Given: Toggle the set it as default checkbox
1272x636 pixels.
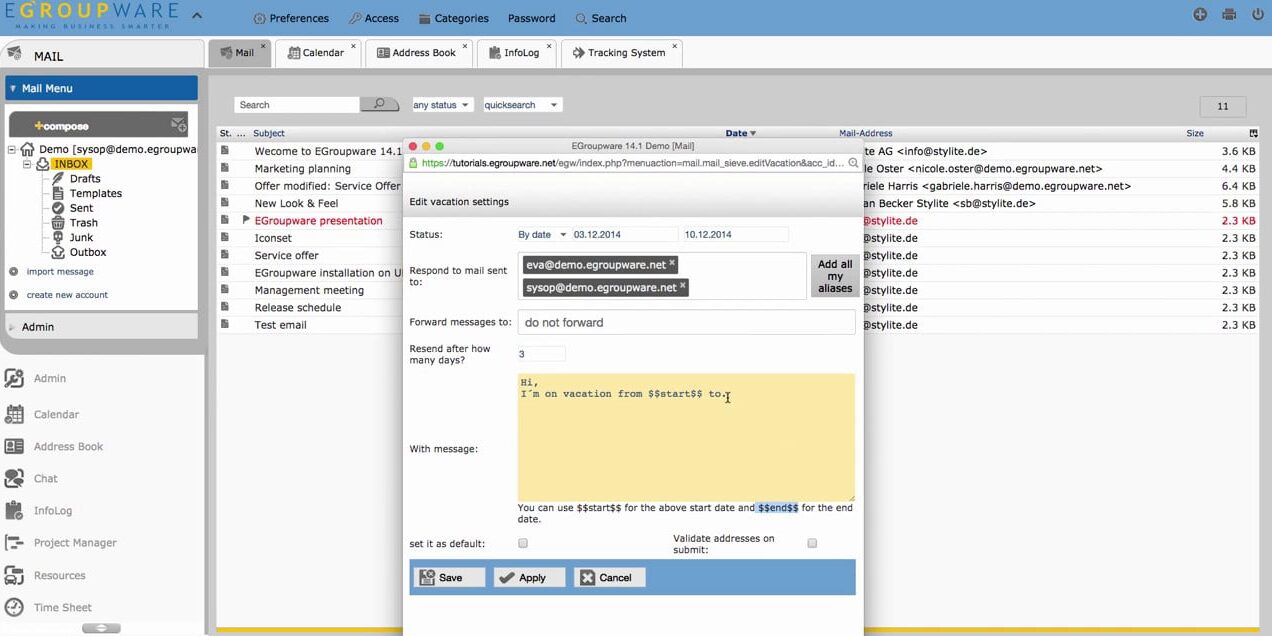Looking at the screenshot, I should click(x=523, y=543).
